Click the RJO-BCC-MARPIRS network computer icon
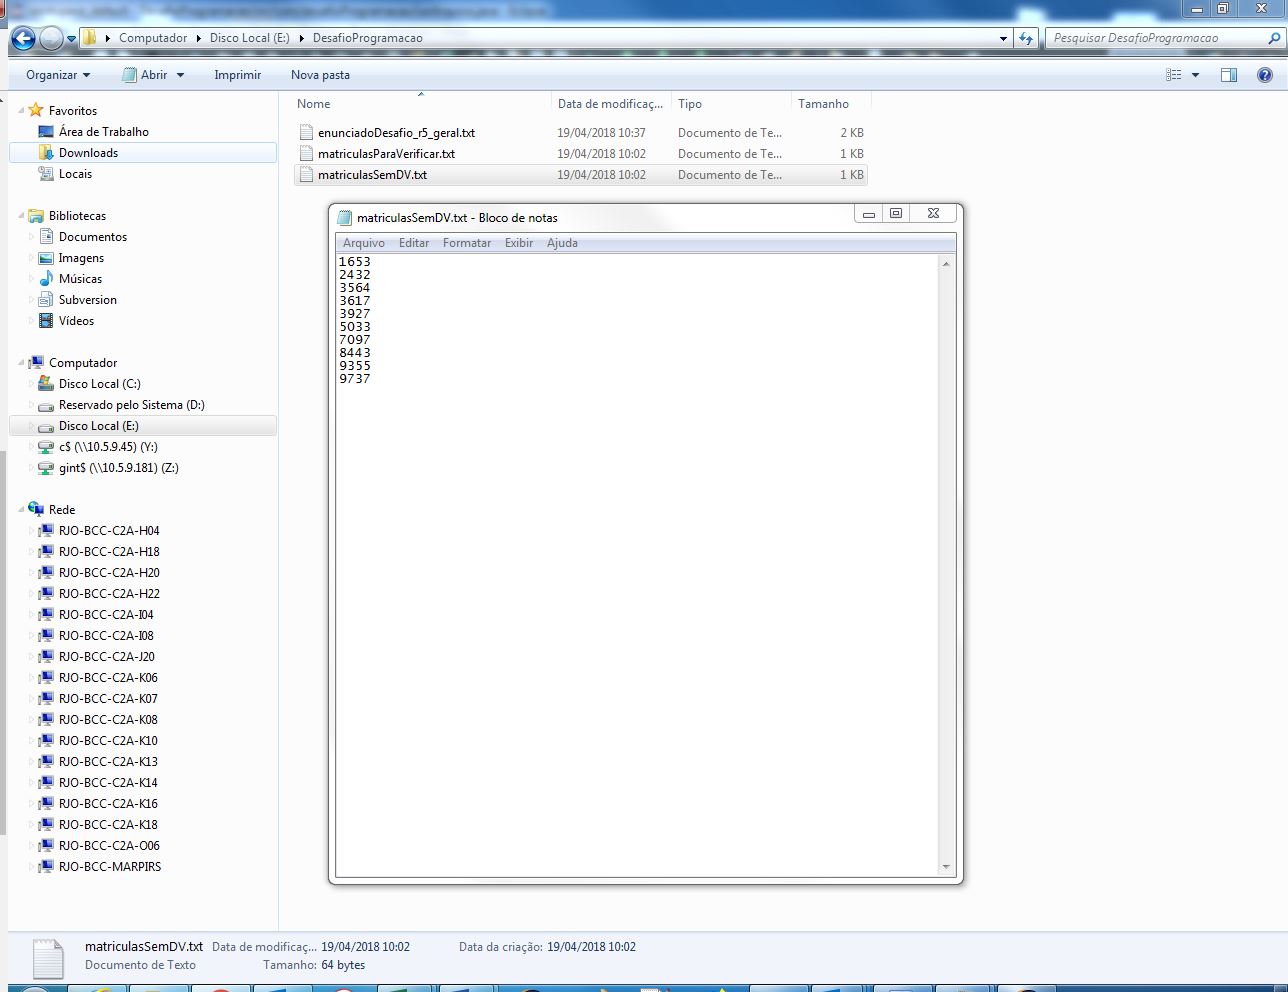The height and width of the screenshot is (992, 1288). 46,866
